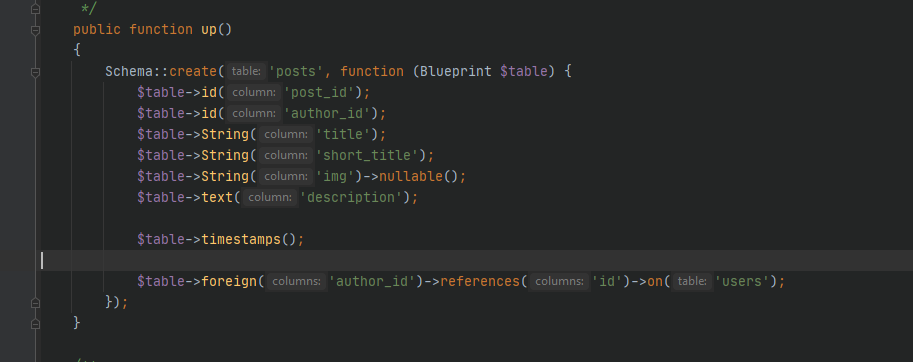Viewport: 913px width, 362px height.
Task: Click the 'table:' hint before 'posts'
Action: [x=247, y=72]
